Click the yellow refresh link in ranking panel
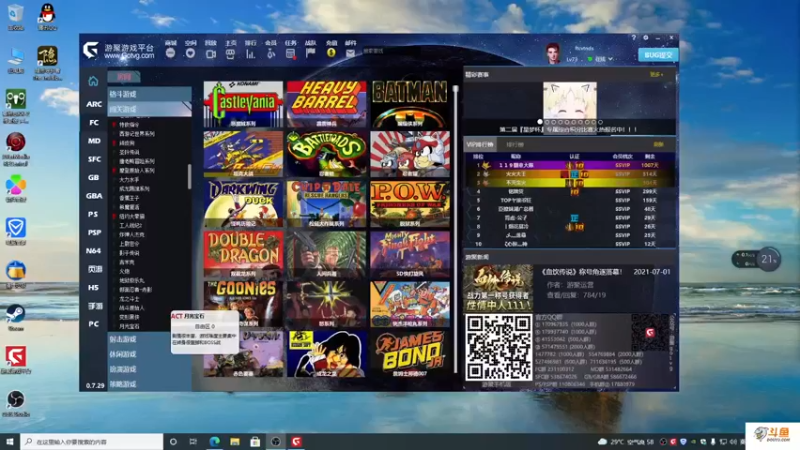The image size is (800, 450). pos(658,144)
